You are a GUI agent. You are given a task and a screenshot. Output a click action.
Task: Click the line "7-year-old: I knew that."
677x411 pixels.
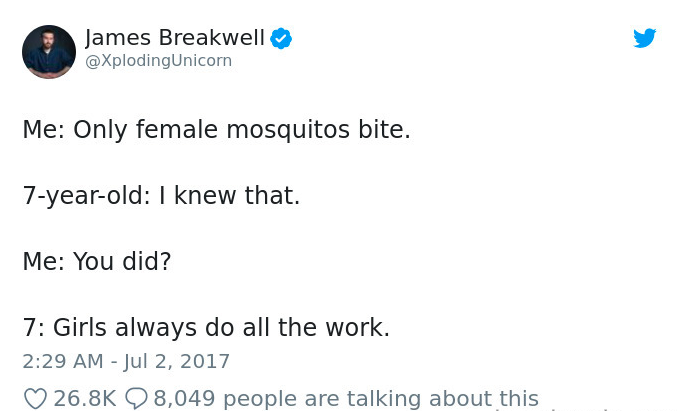[x=161, y=195]
